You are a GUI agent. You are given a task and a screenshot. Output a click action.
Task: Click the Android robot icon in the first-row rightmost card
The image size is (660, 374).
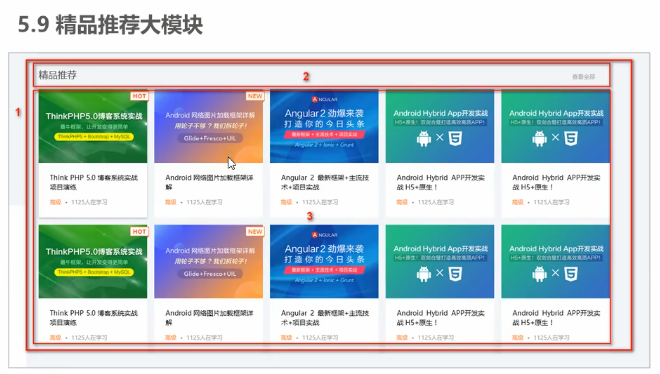click(x=539, y=138)
